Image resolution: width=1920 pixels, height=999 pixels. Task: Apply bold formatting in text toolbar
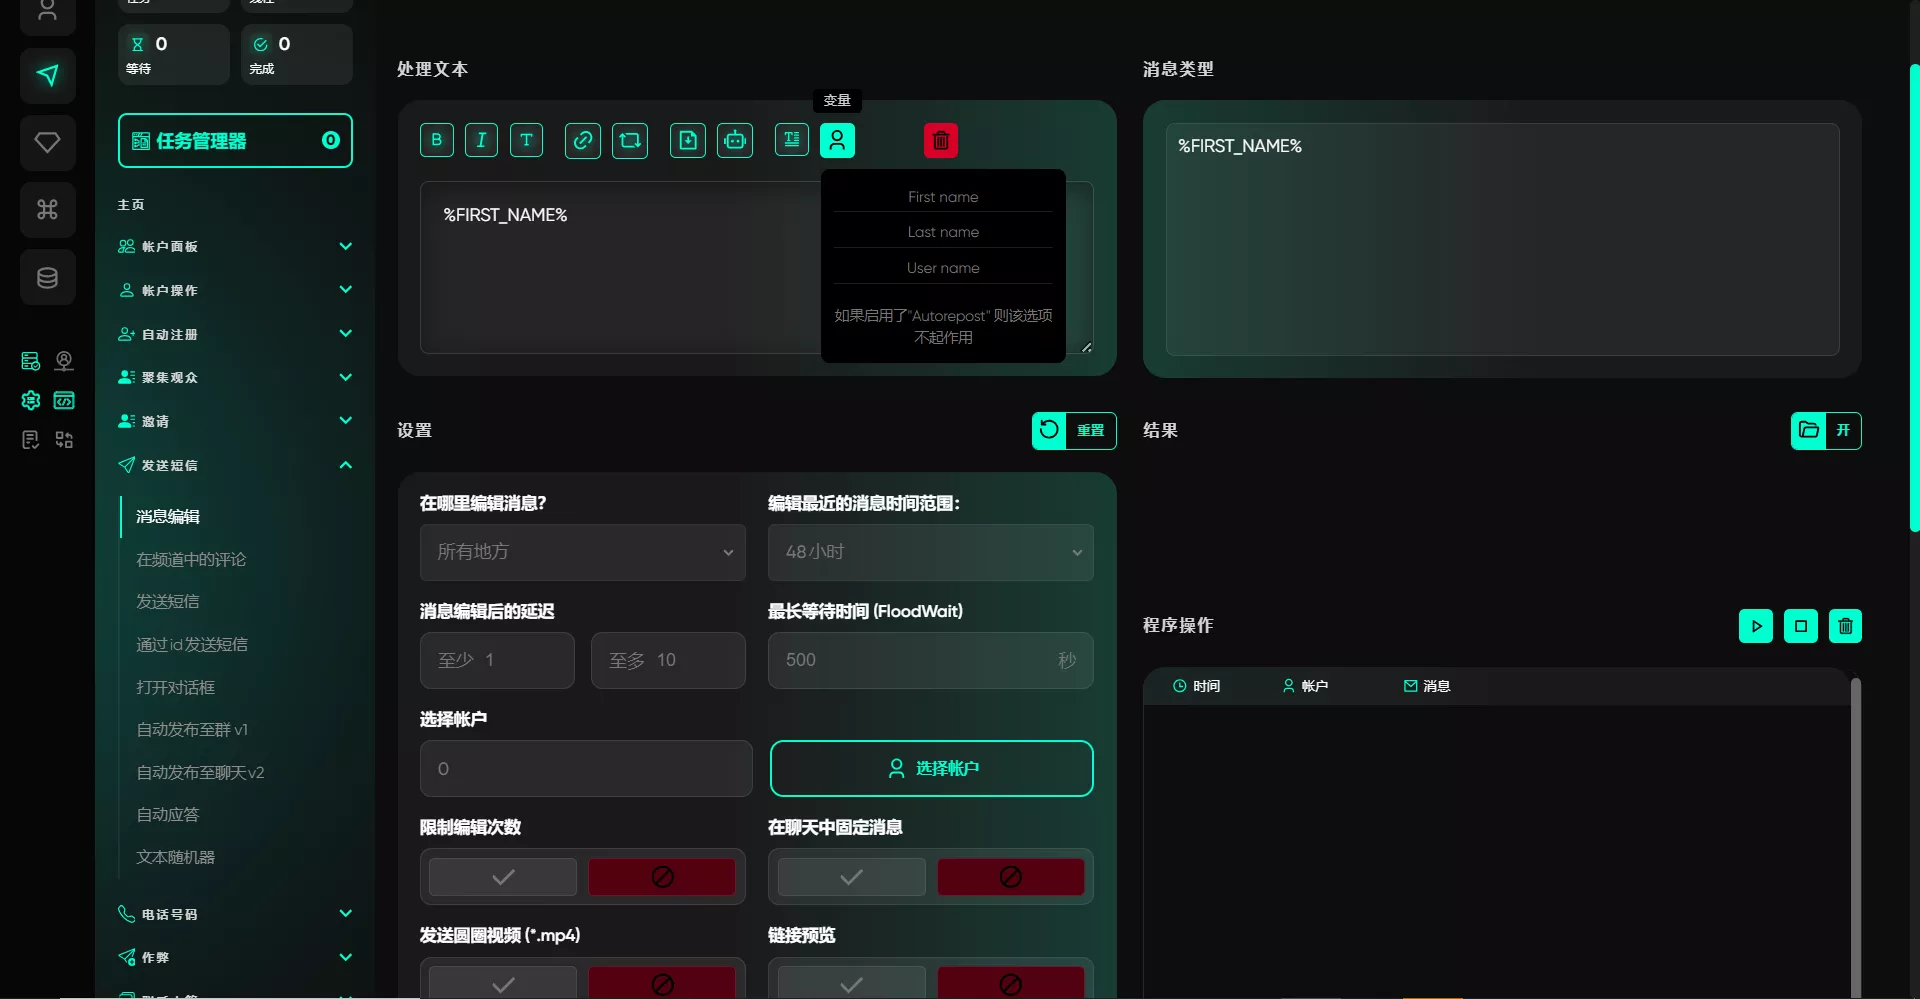[x=437, y=140]
